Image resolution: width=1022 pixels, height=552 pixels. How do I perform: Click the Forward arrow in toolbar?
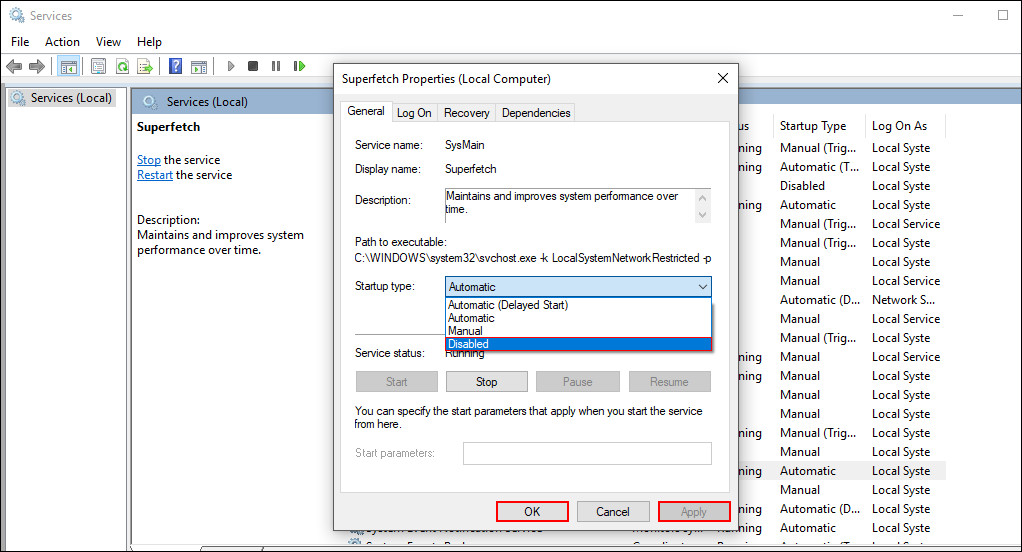click(x=37, y=66)
